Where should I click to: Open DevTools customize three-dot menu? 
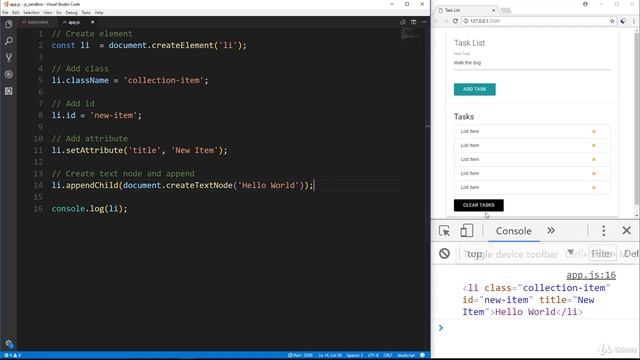(604, 231)
